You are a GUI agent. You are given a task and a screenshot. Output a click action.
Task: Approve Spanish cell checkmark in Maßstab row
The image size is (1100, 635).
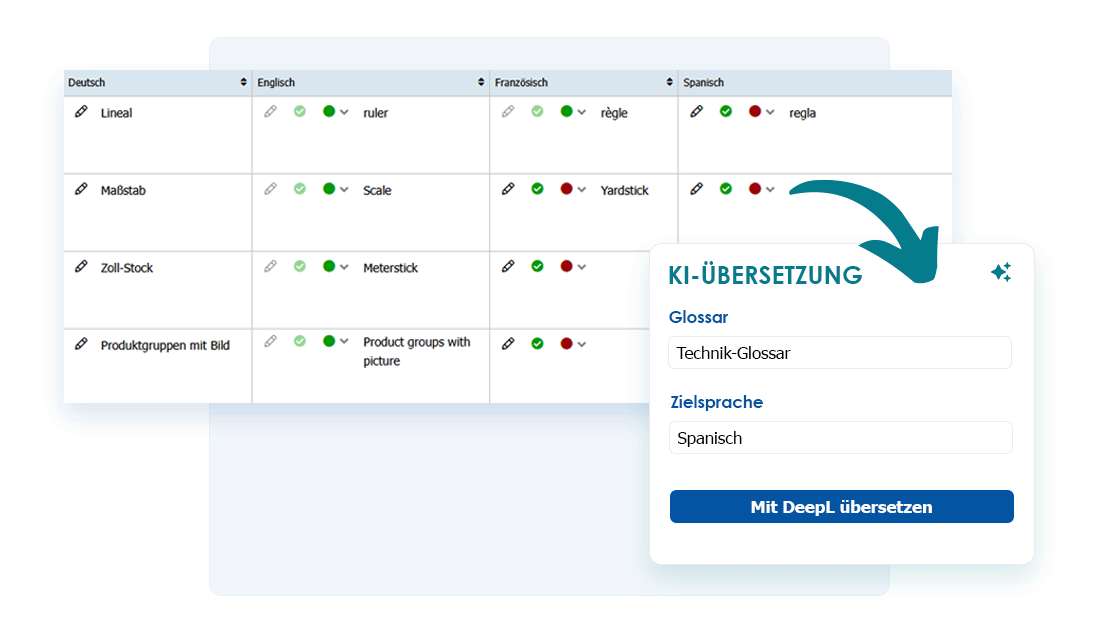[726, 189]
